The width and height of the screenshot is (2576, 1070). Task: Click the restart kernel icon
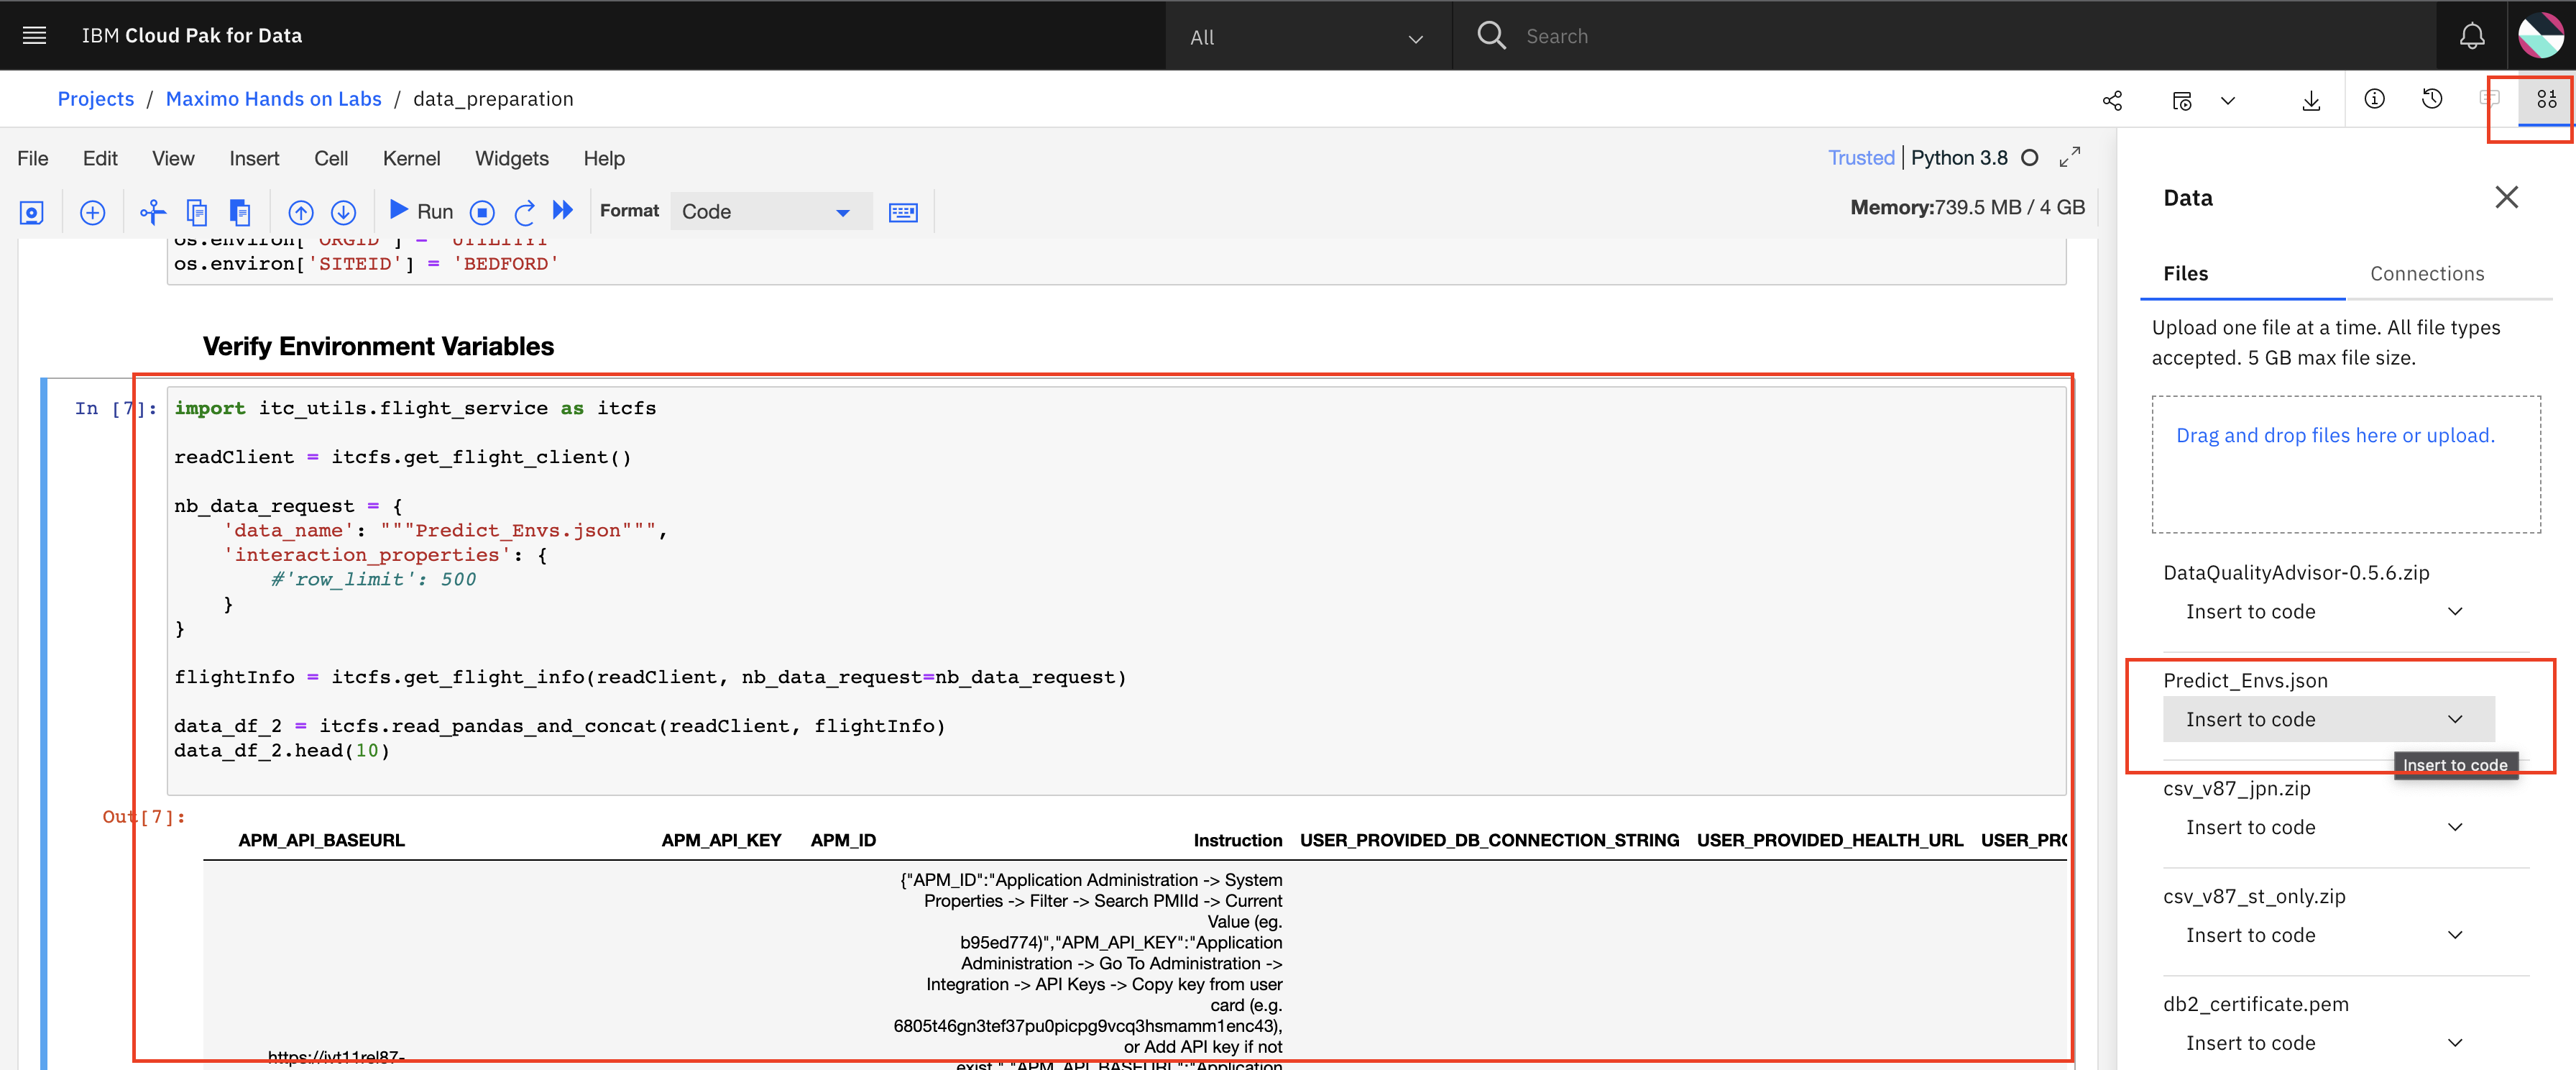pyautogui.click(x=525, y=211)
